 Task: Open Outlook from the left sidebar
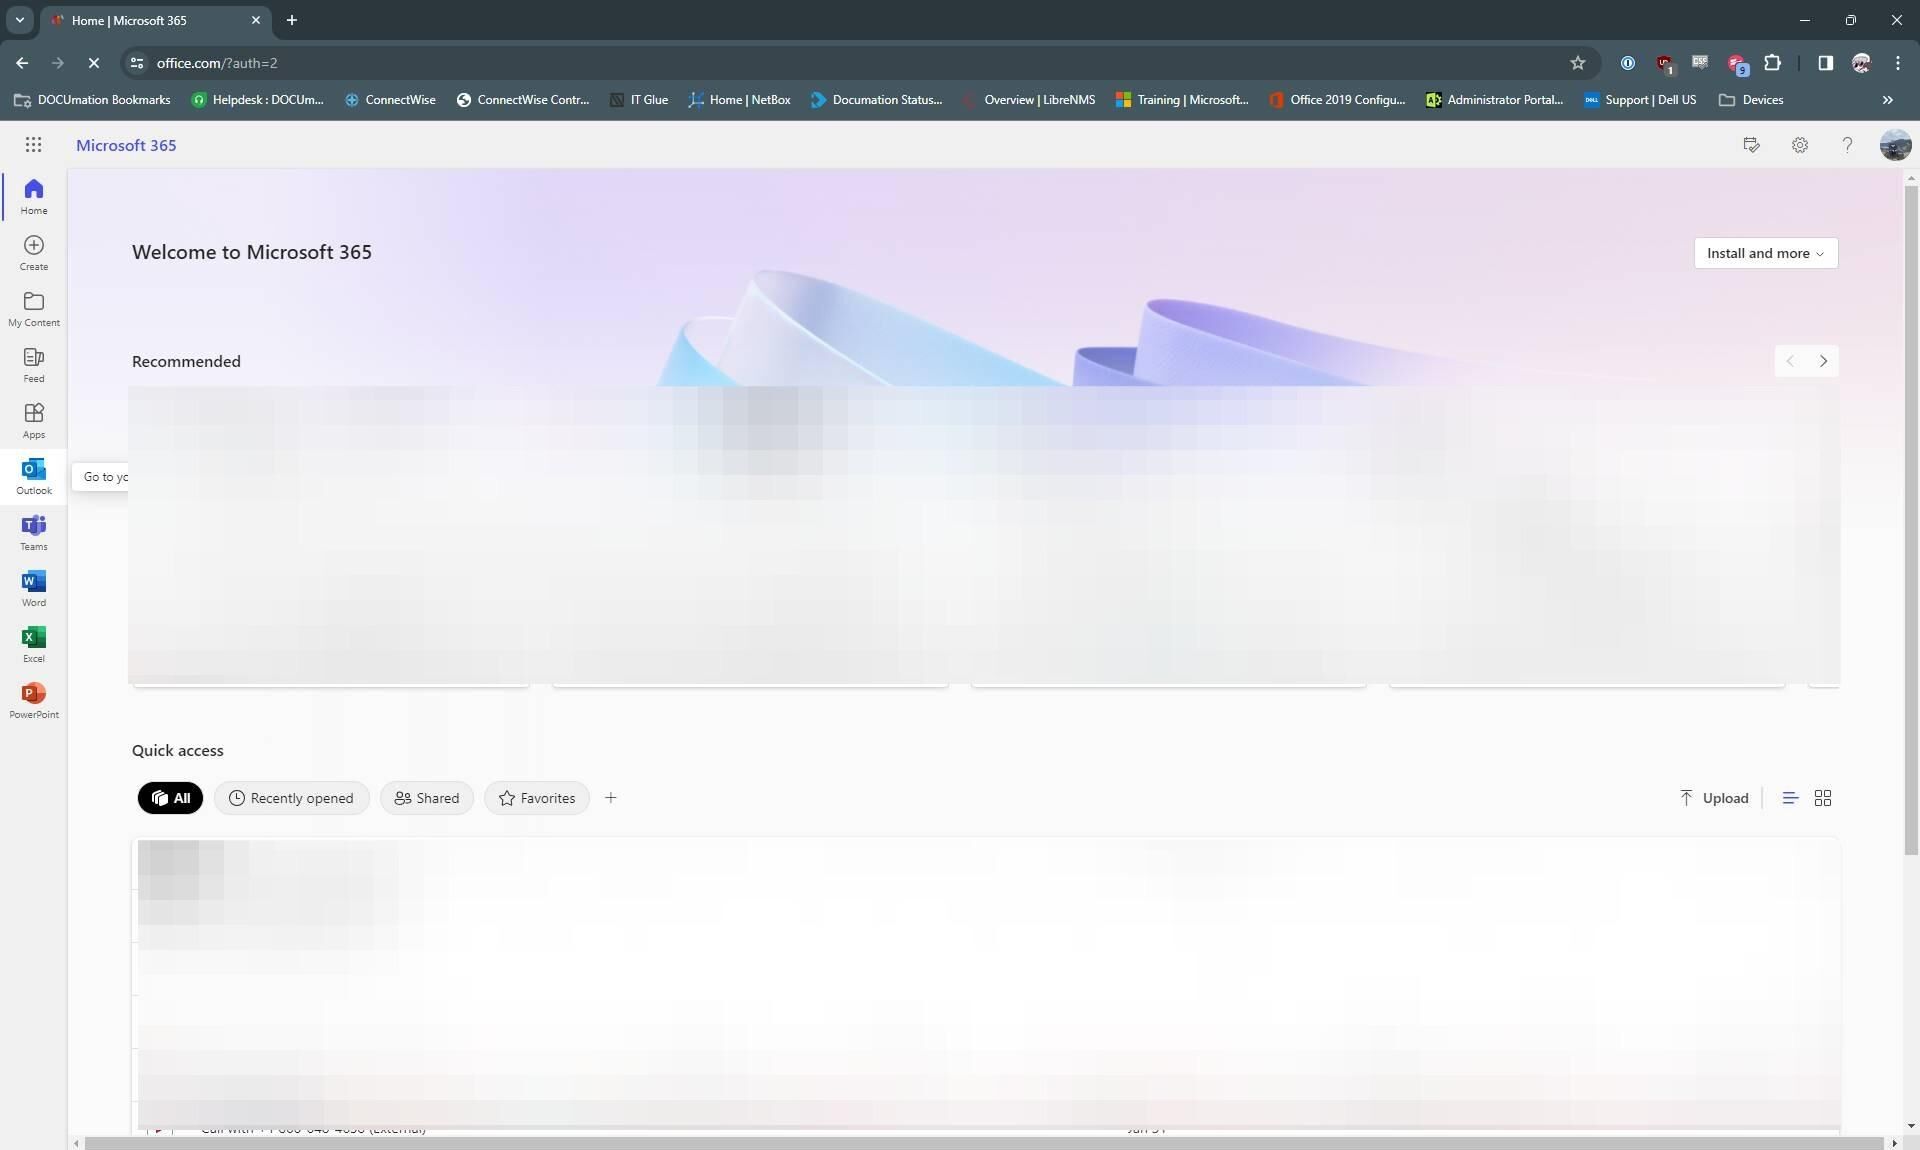coord(33,476)
